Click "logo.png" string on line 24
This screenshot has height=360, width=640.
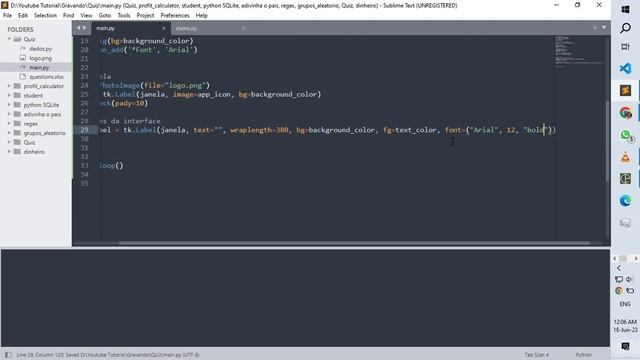[x=184, y=85]
